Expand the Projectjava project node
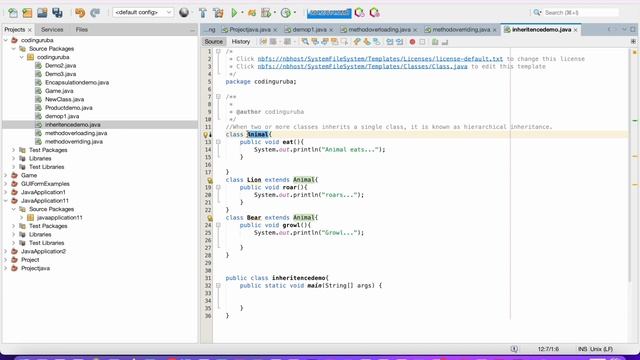The width and height of the screenshot is (640, 360). coord(6,269)
